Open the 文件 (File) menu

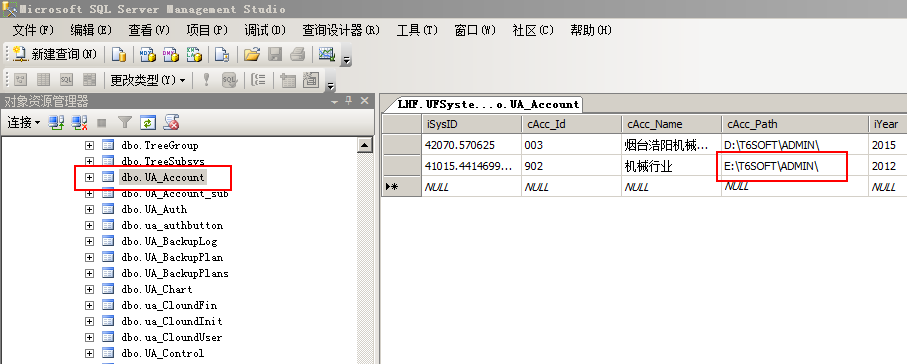[33, 30]
